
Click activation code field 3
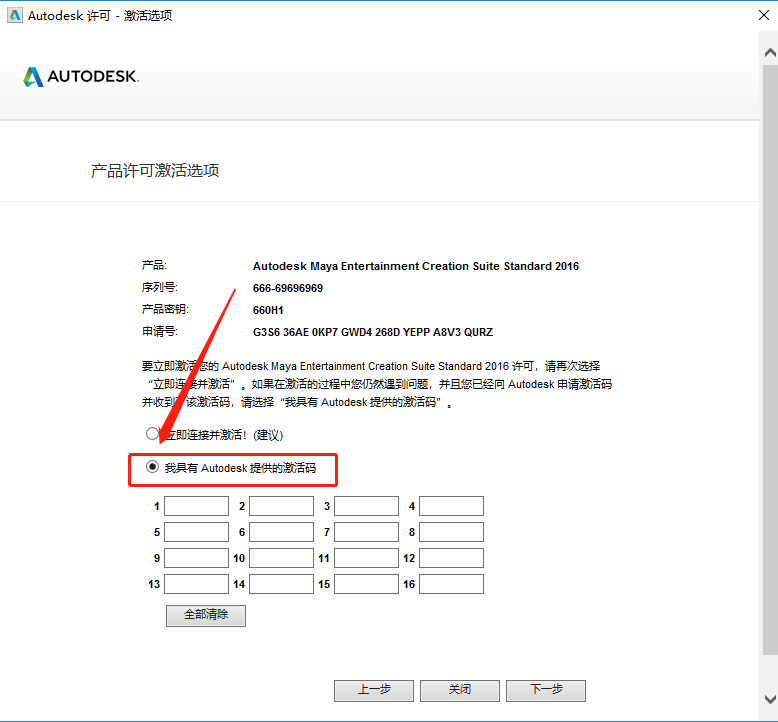pos(366,506)
